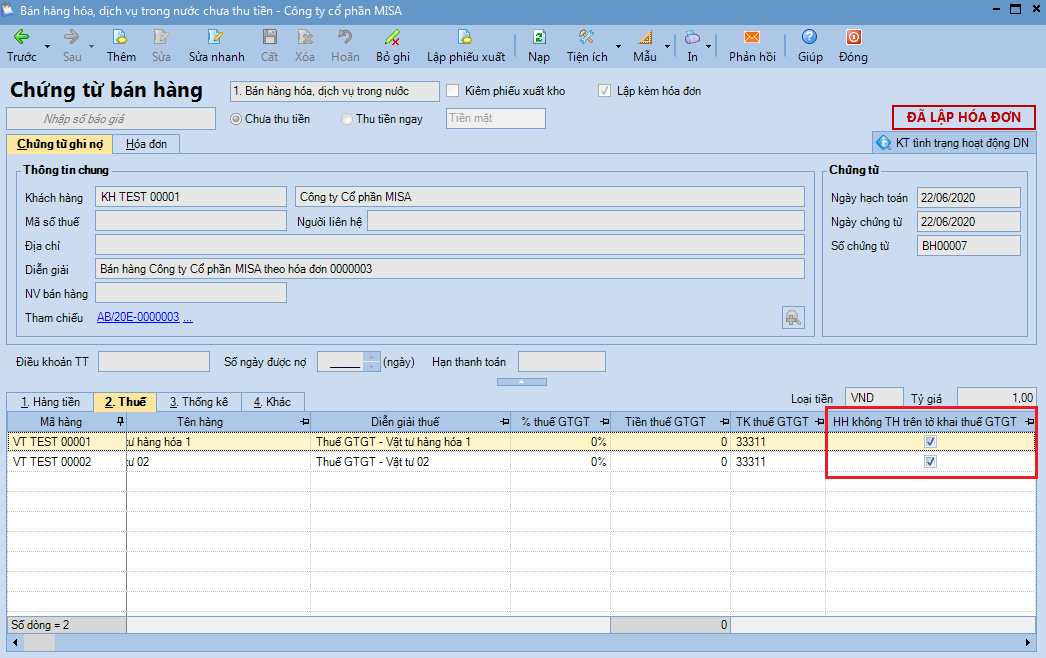Pin the Tên hàng column
Viewport: 1046px width, 658px height.
[x=305, y=422]
